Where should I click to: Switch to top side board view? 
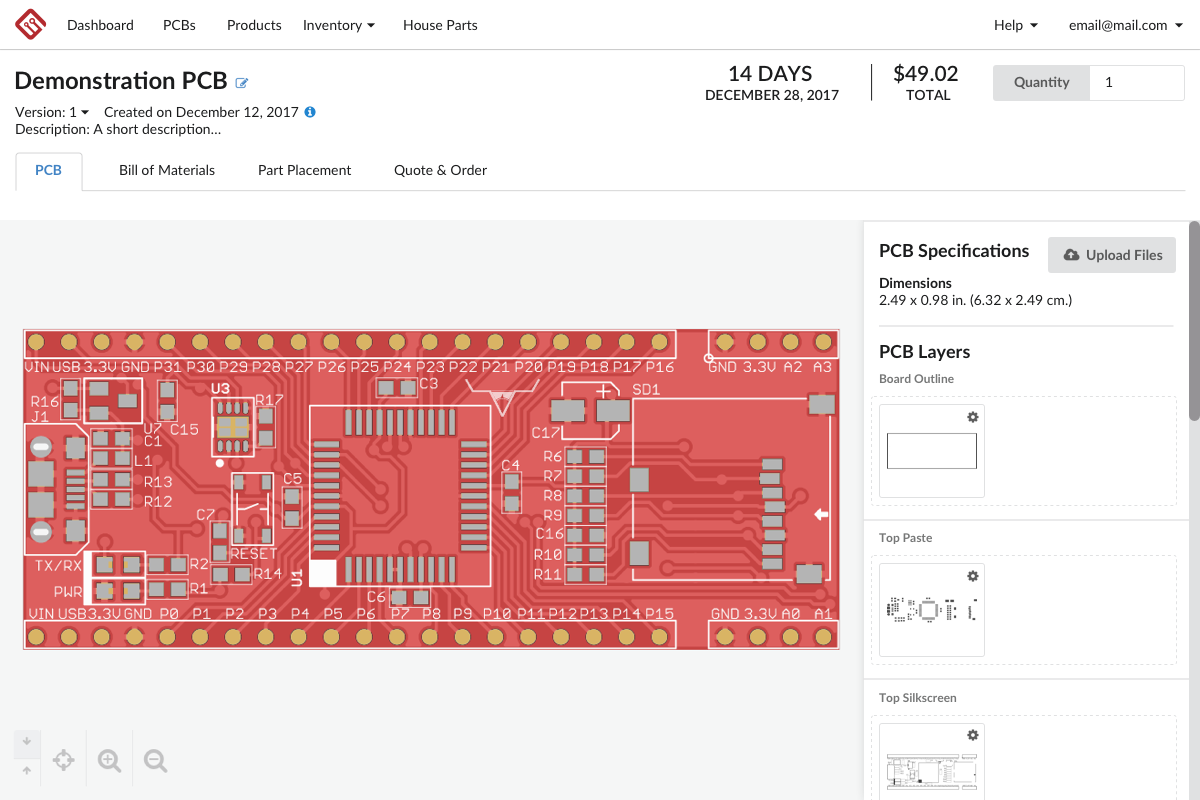coord(27,771)
